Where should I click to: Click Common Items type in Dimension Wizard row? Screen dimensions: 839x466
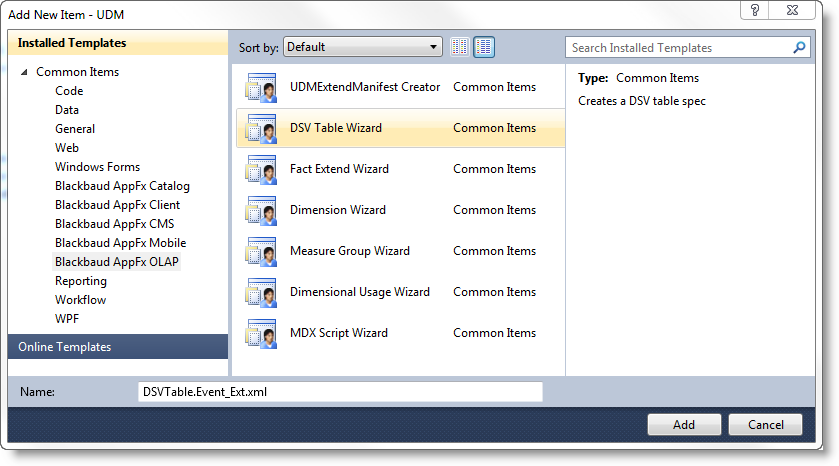click(x=494, y=210)
